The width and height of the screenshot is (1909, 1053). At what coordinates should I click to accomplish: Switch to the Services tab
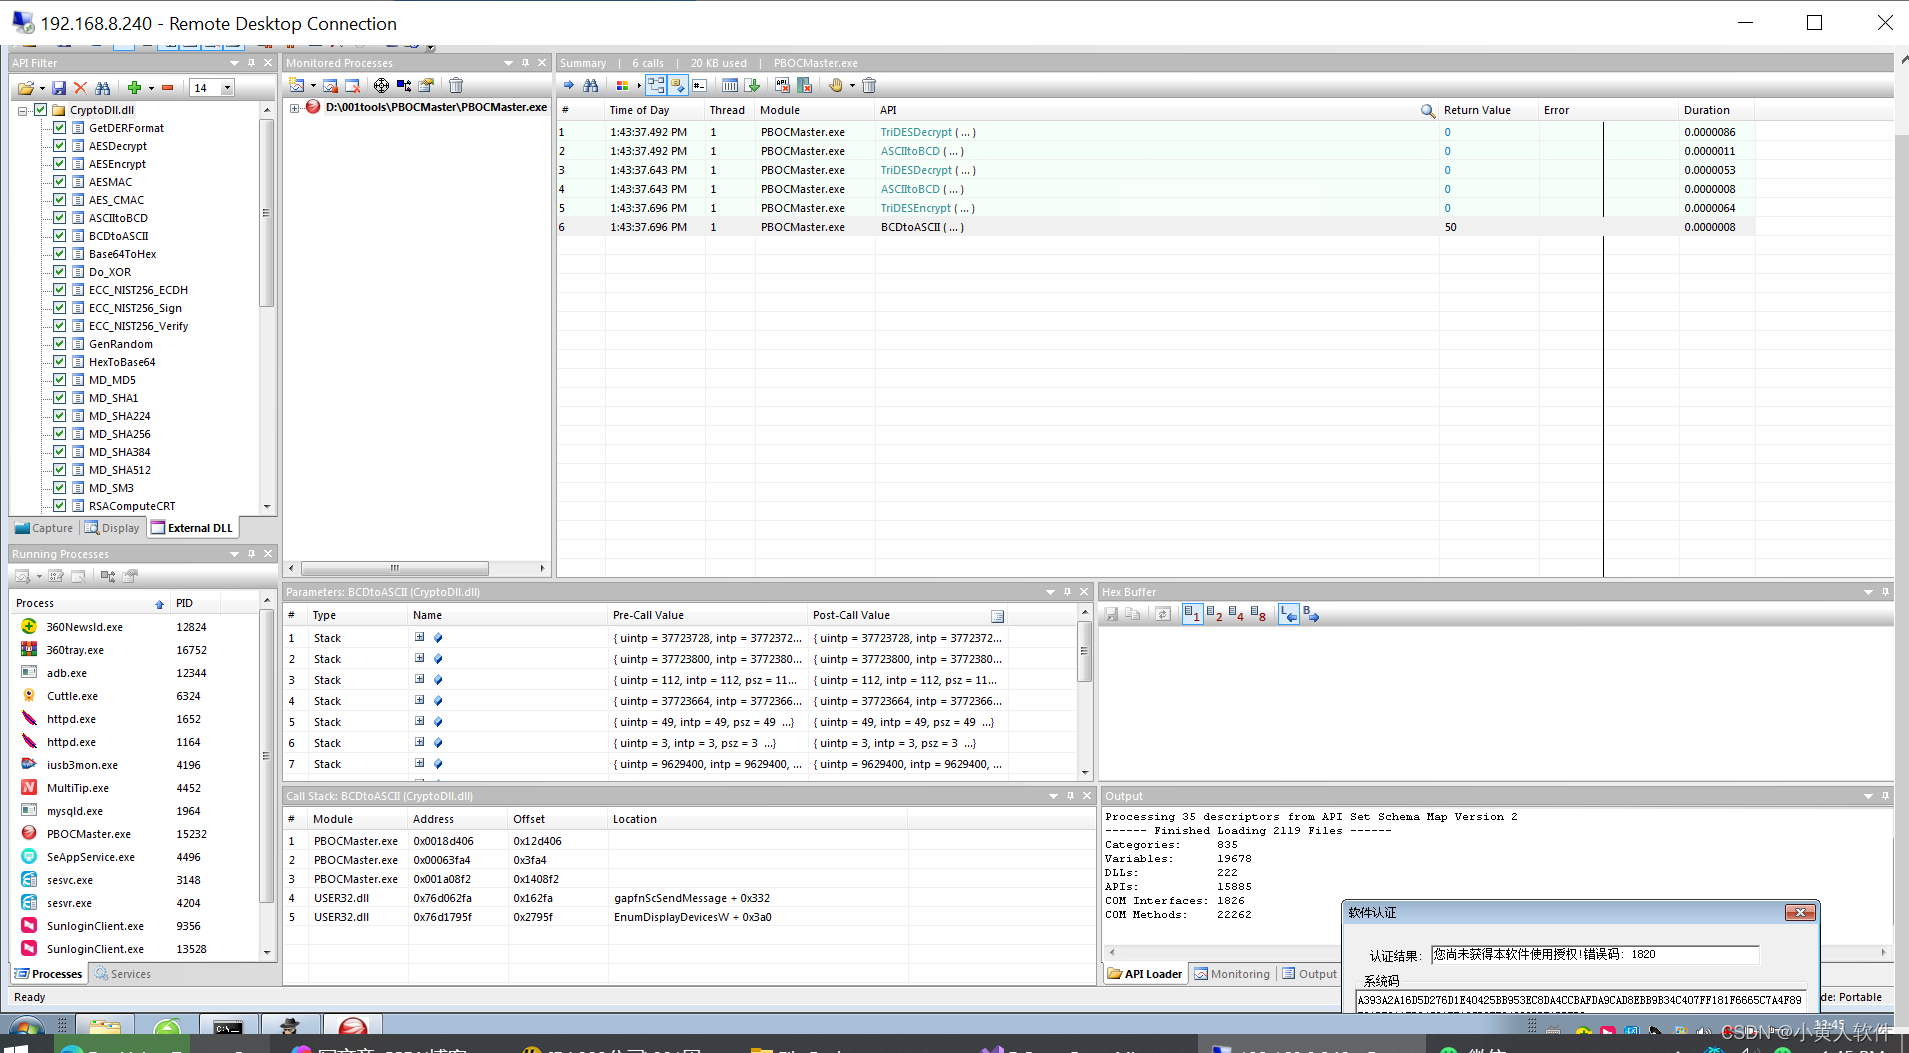[122, 974]
